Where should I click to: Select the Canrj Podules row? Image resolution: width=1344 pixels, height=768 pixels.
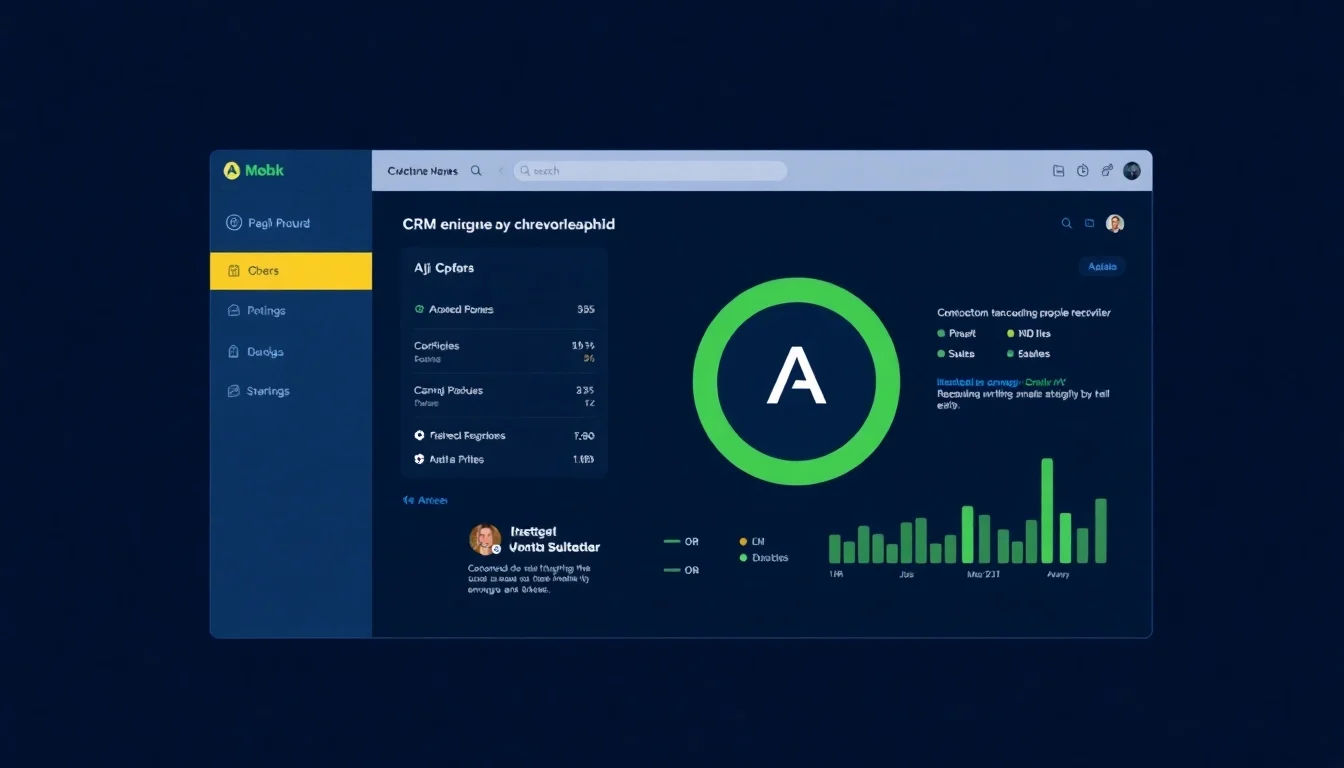click(504, 396)
